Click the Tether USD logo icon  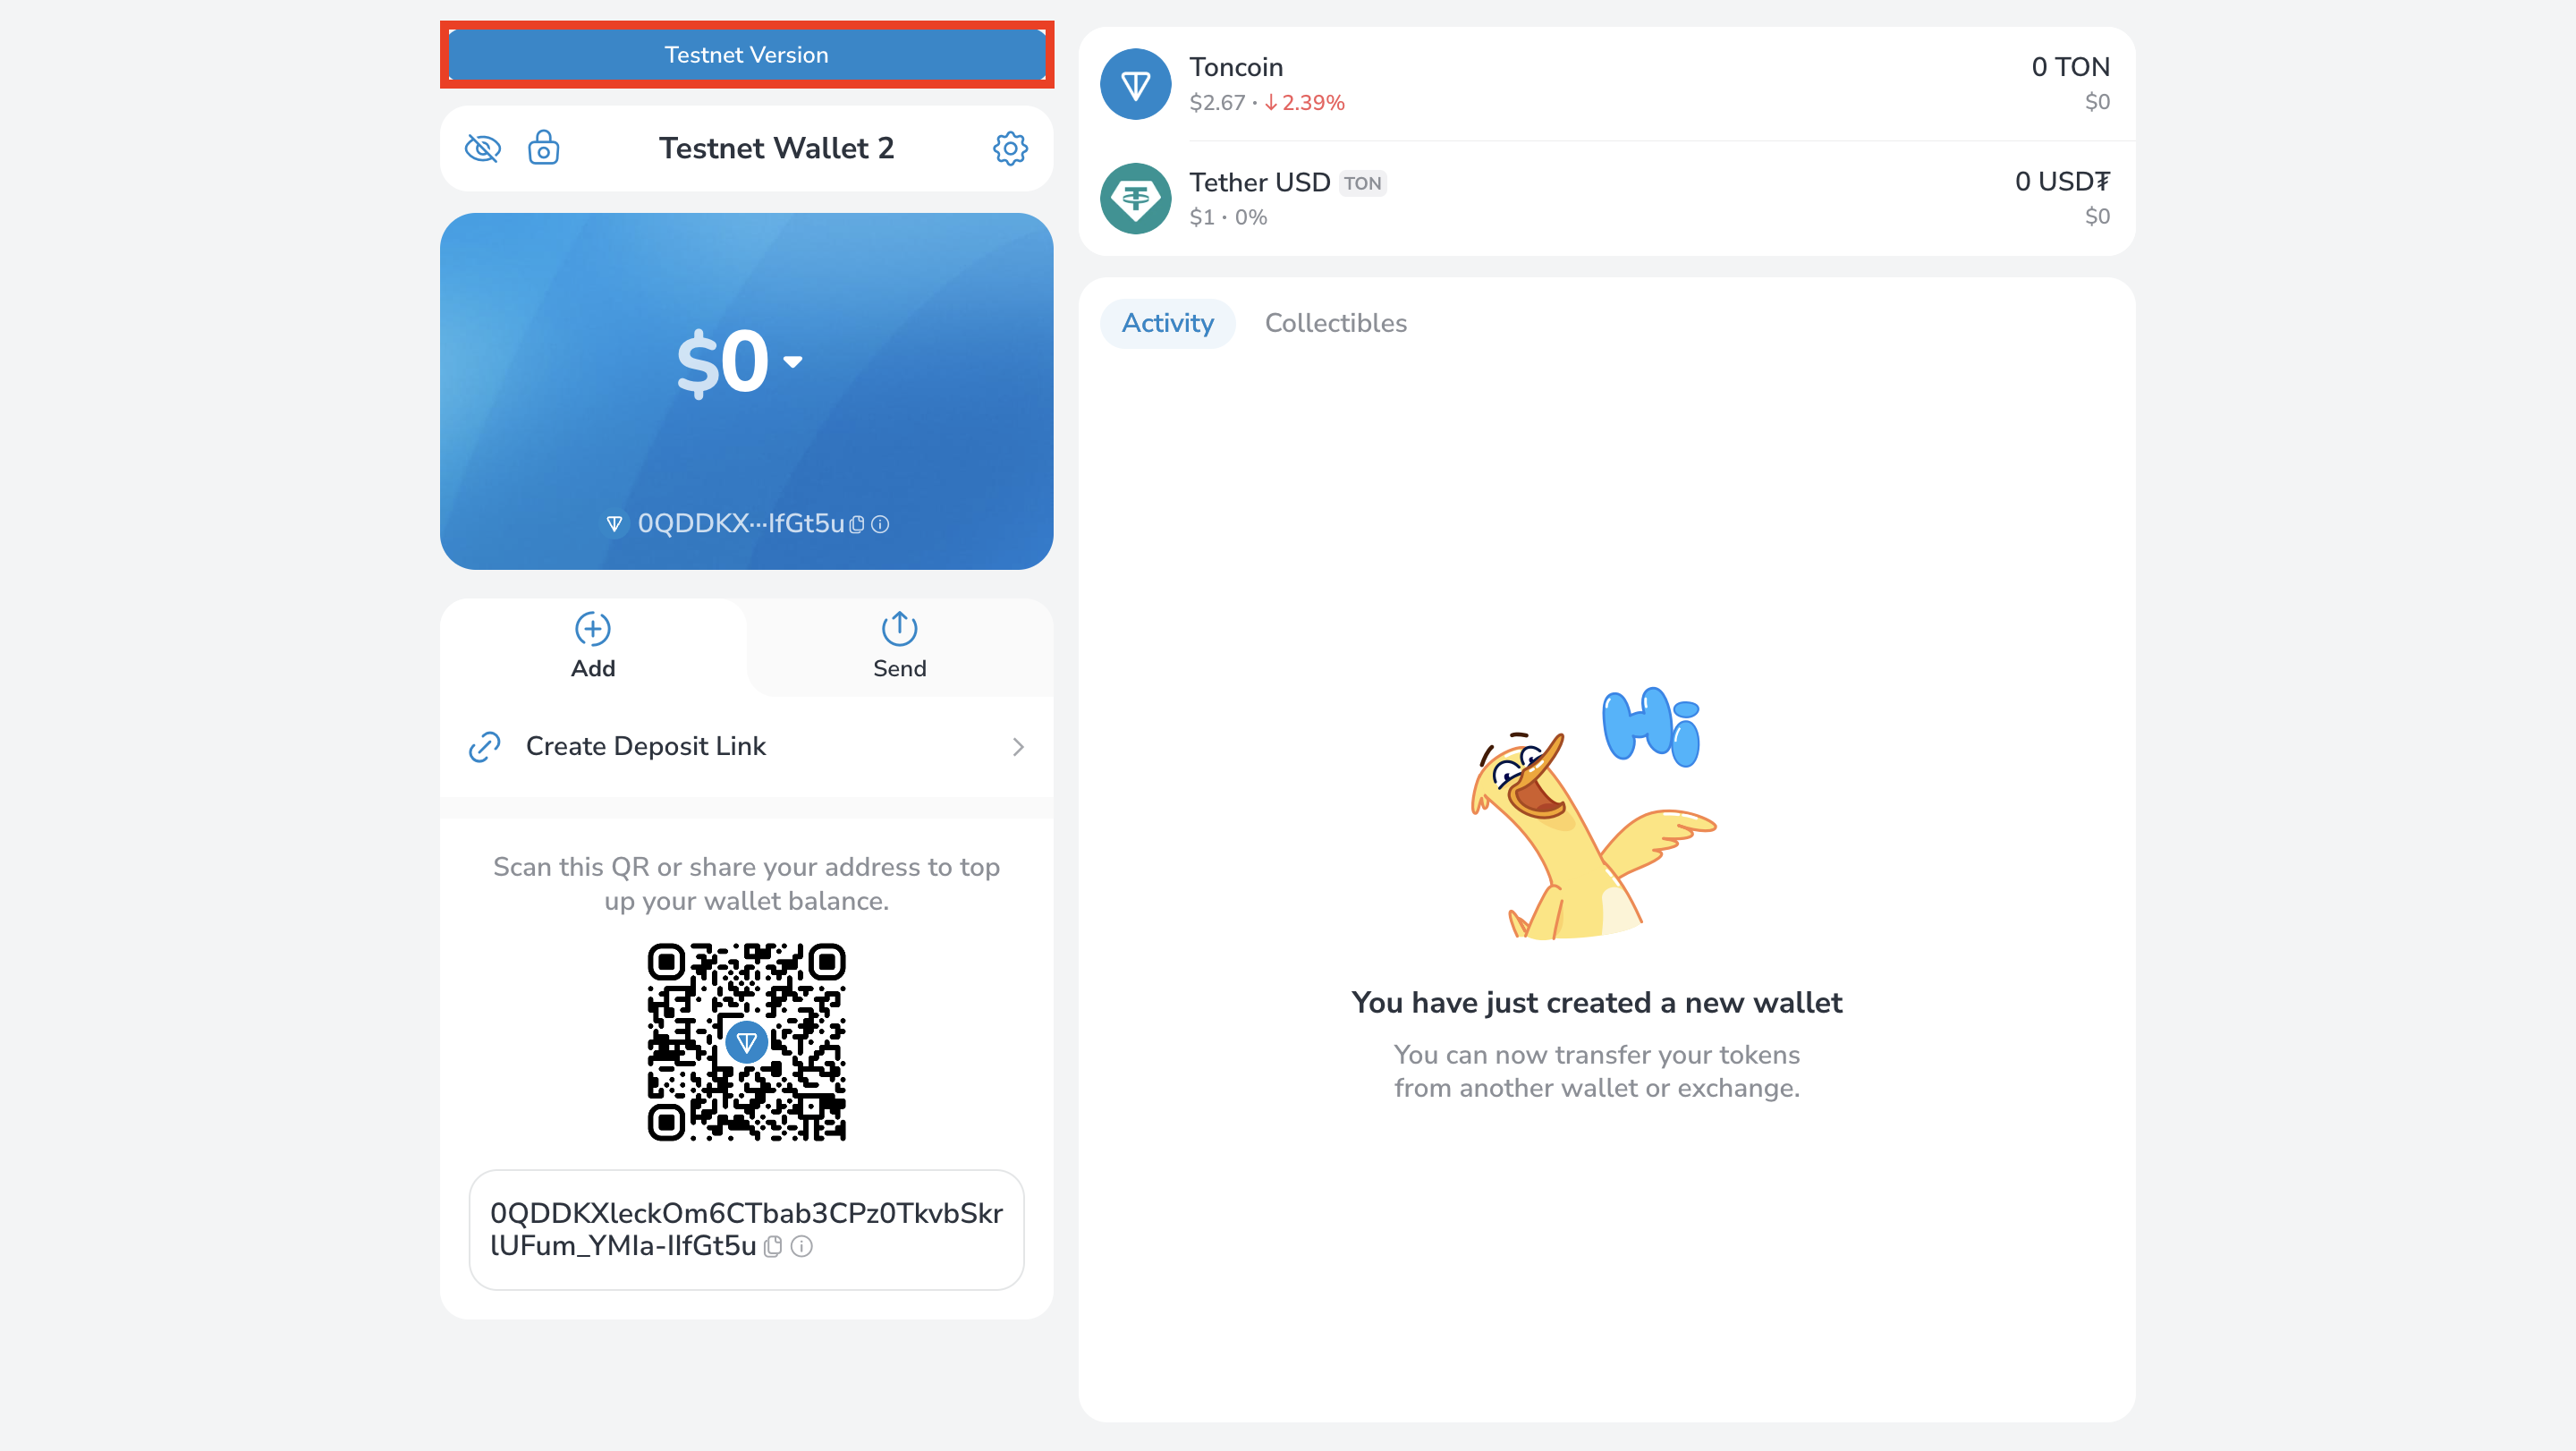(x=1135, y=199)
